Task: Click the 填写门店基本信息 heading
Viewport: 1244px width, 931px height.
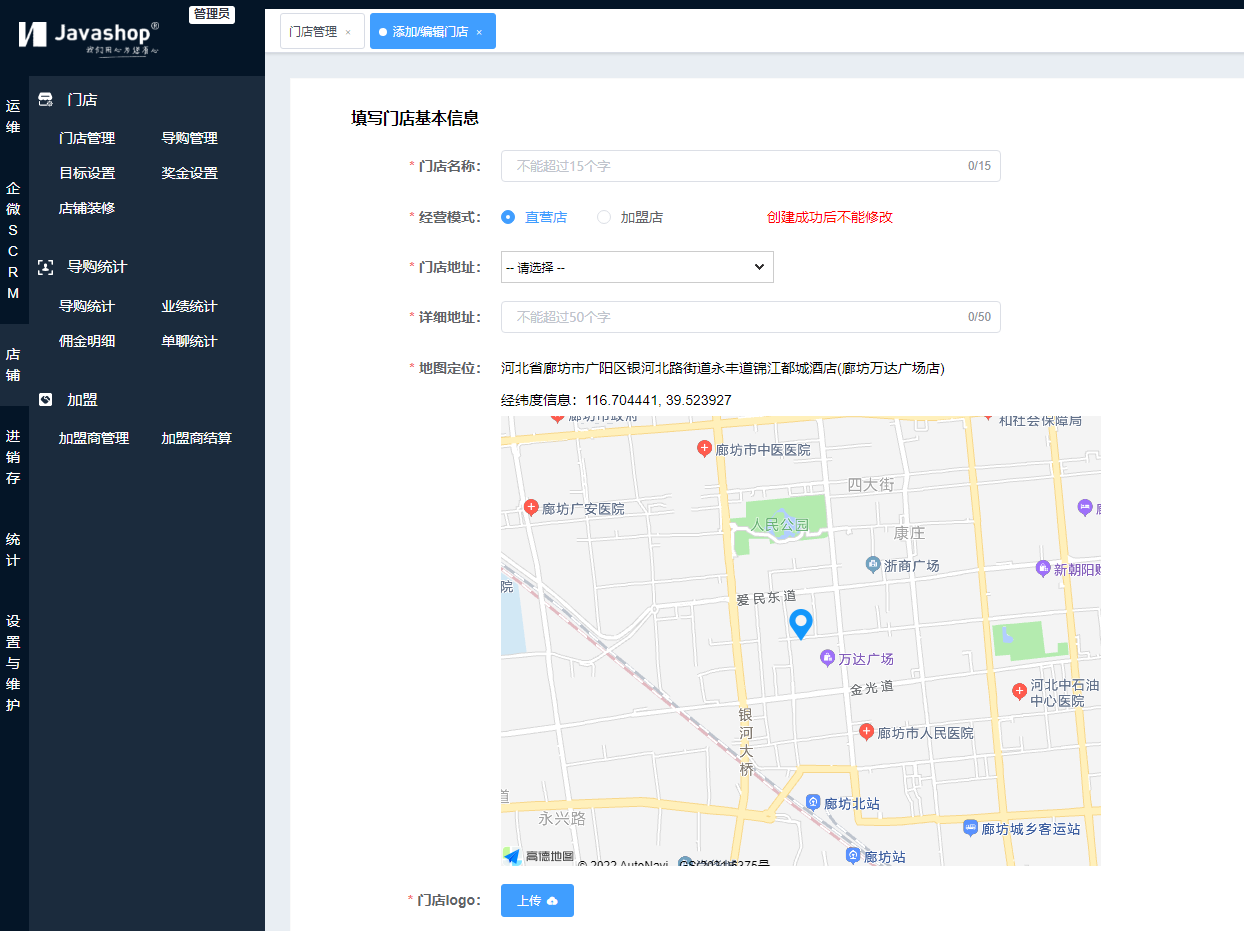Action: [415, 118]
